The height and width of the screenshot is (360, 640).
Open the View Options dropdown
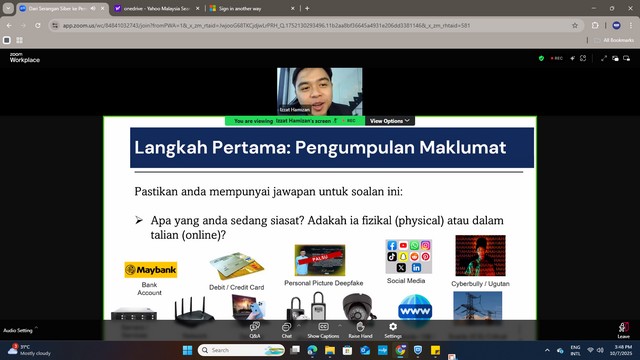(x=389, y=121)
